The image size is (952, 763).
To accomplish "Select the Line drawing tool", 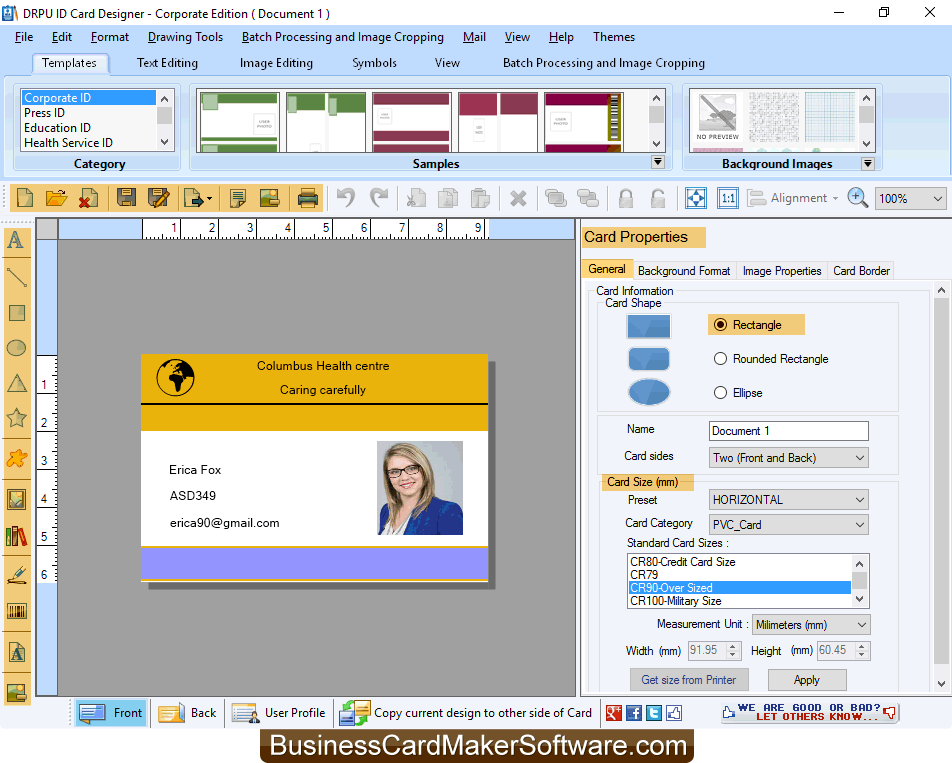I will (x=16, y=277).
